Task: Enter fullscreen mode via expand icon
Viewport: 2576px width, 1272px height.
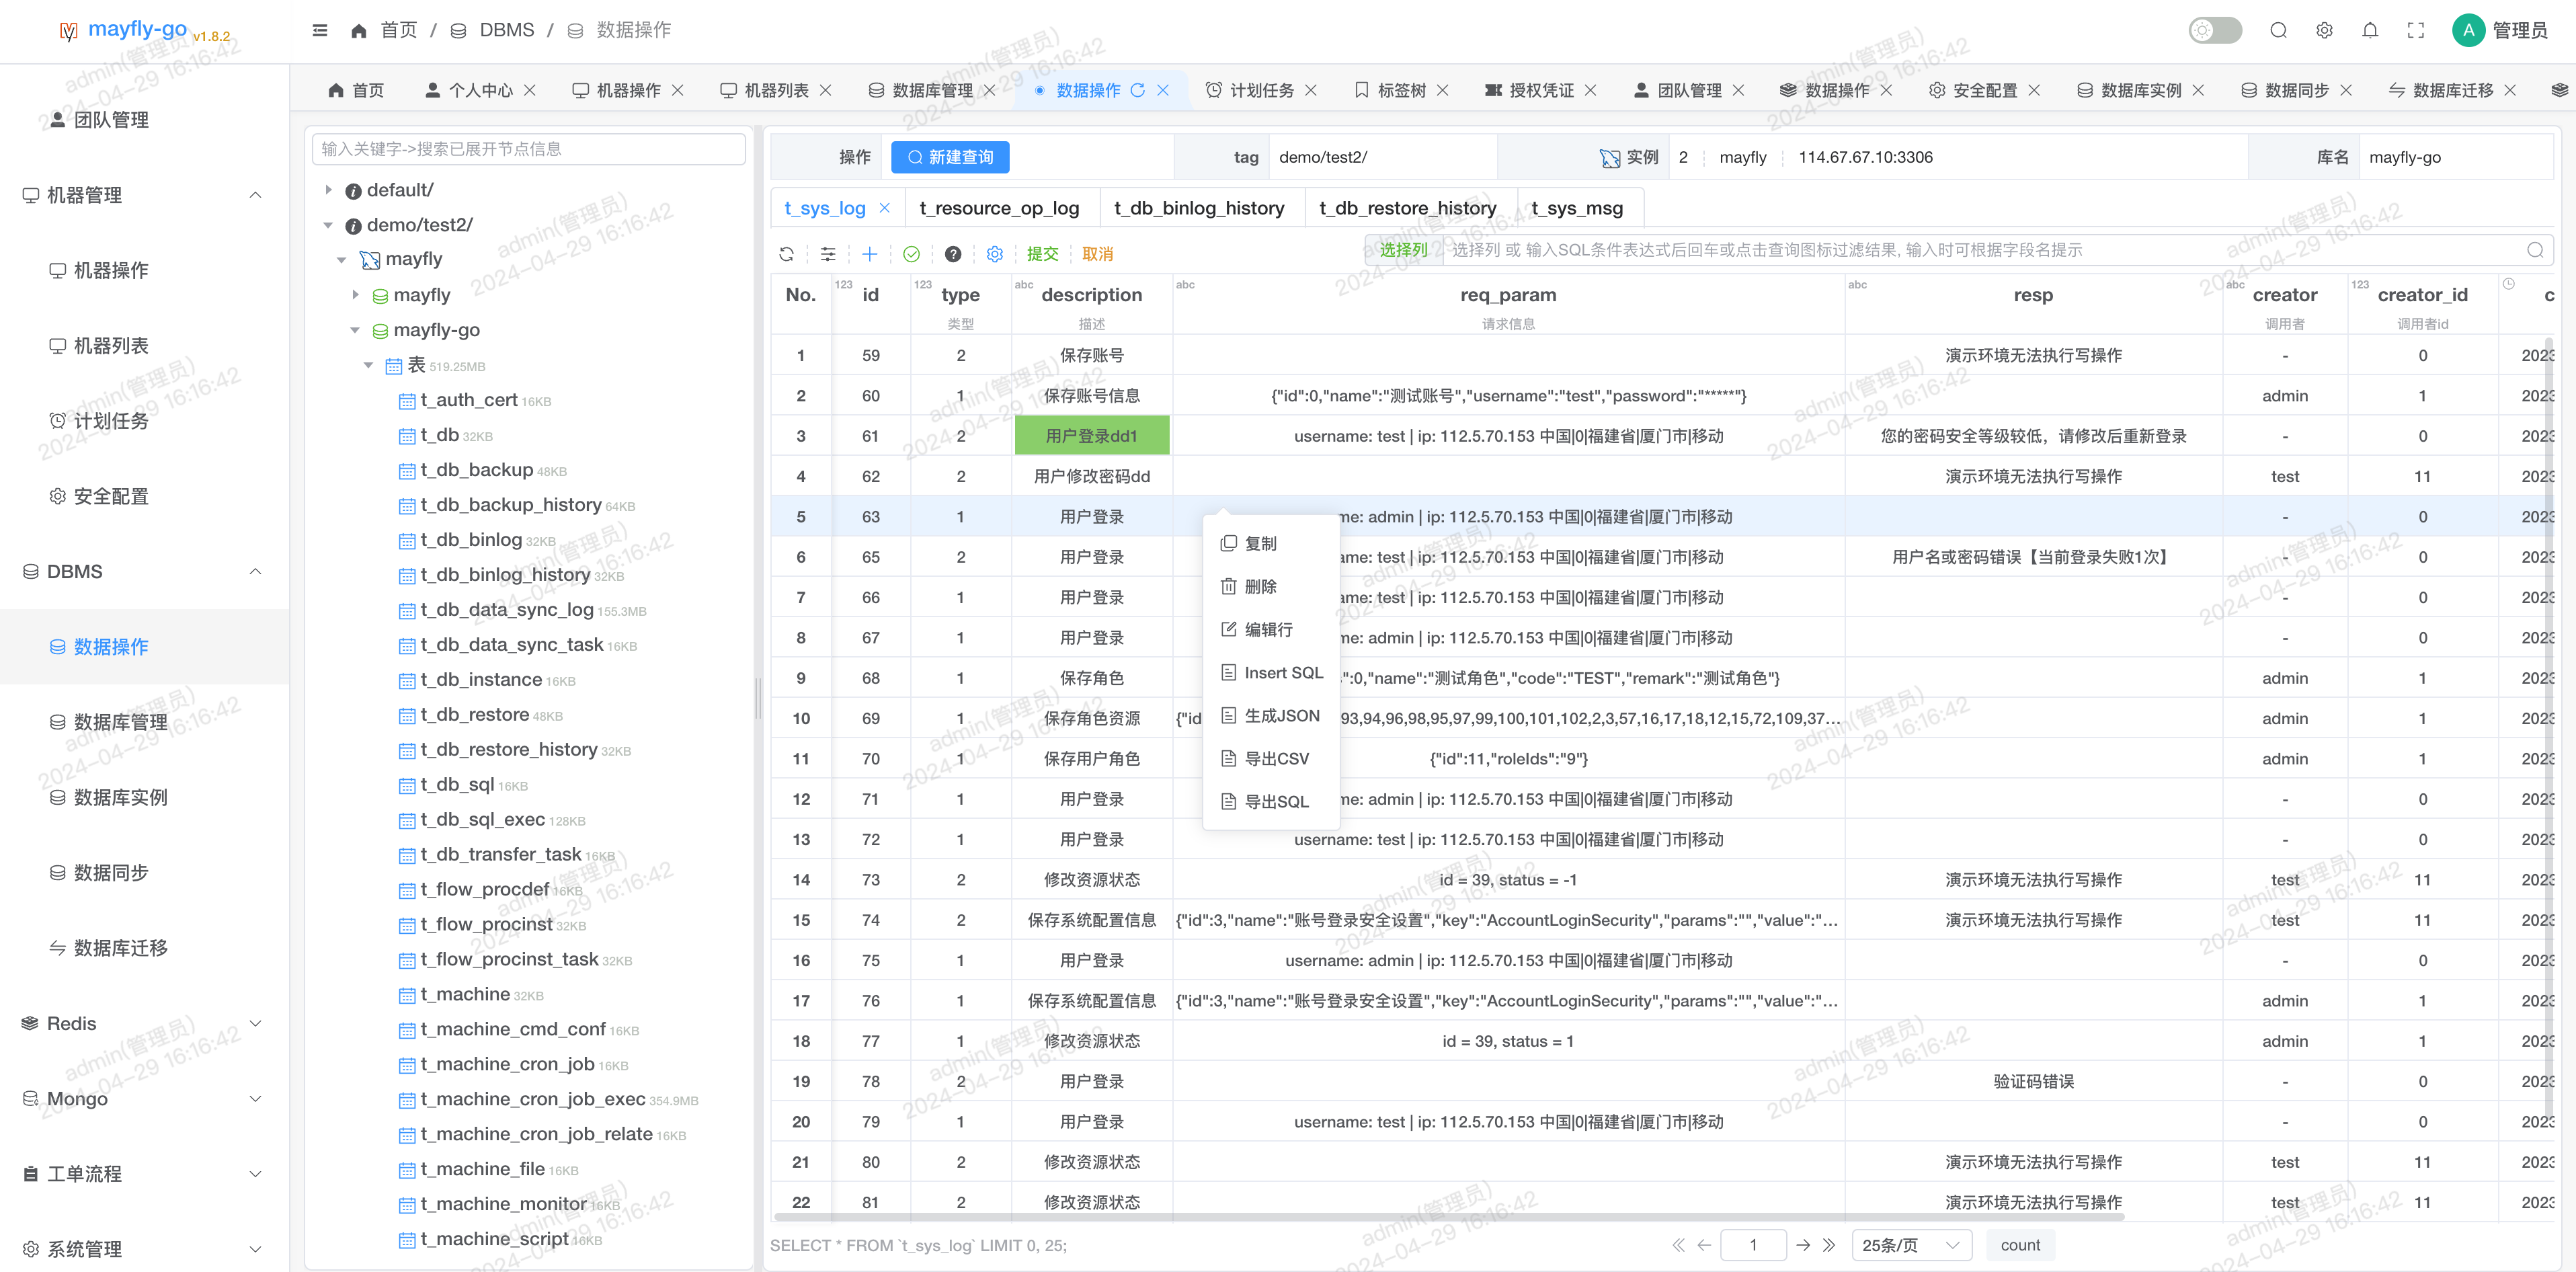Action: coord(2416,30)
